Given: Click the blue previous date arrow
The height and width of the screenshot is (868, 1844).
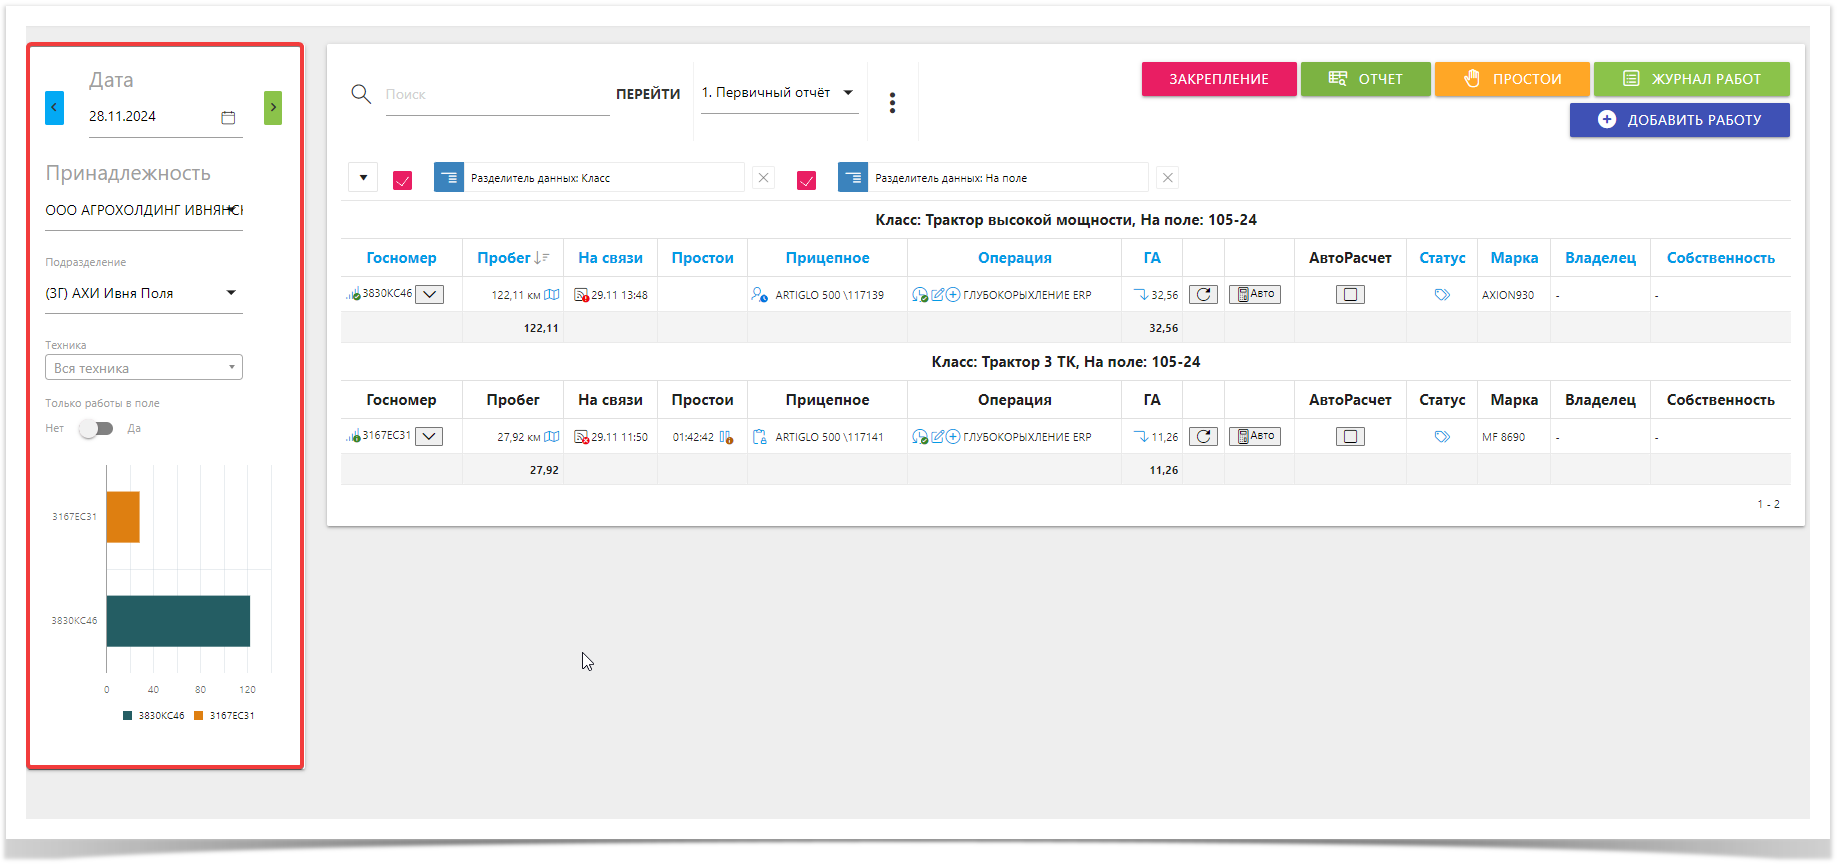Looking at the screenshot, I should pyautogui.click(x=54, y=107).
